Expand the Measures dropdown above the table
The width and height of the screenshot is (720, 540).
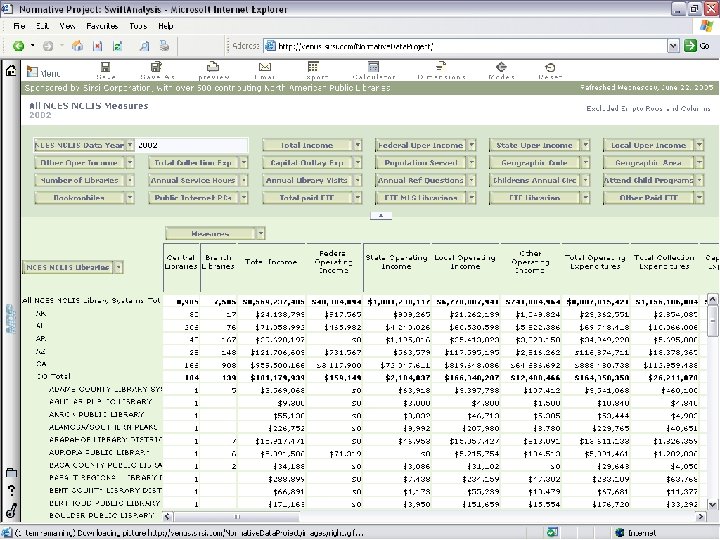click(260, 233)
